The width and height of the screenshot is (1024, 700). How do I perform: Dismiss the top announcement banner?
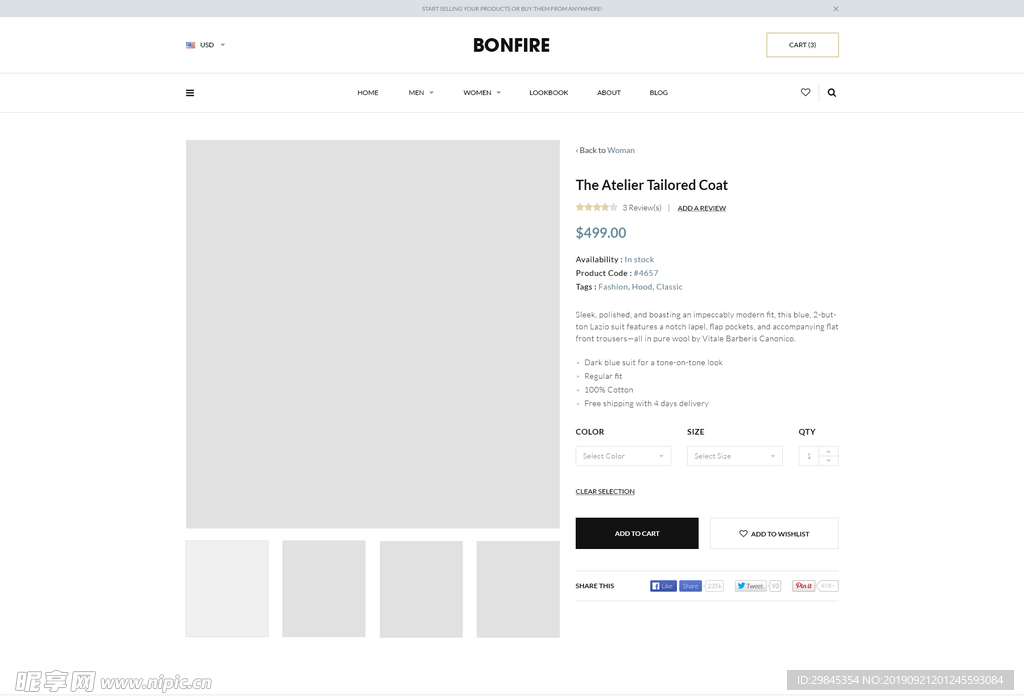pos(836,8)
